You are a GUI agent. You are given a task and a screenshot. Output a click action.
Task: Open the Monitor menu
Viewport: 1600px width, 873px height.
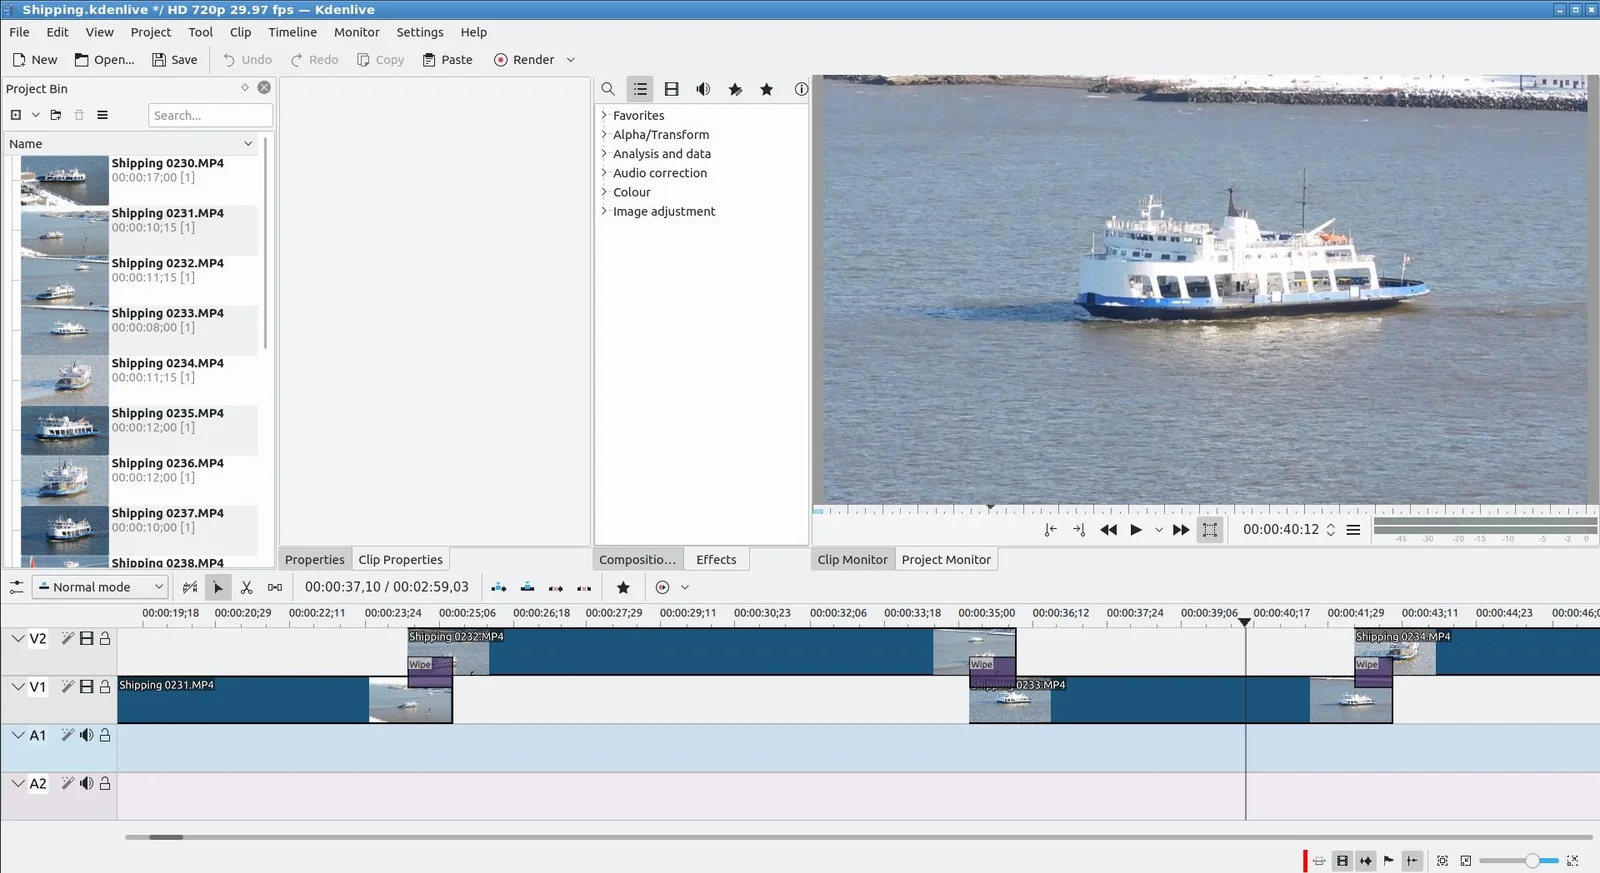tap(357, 32)
